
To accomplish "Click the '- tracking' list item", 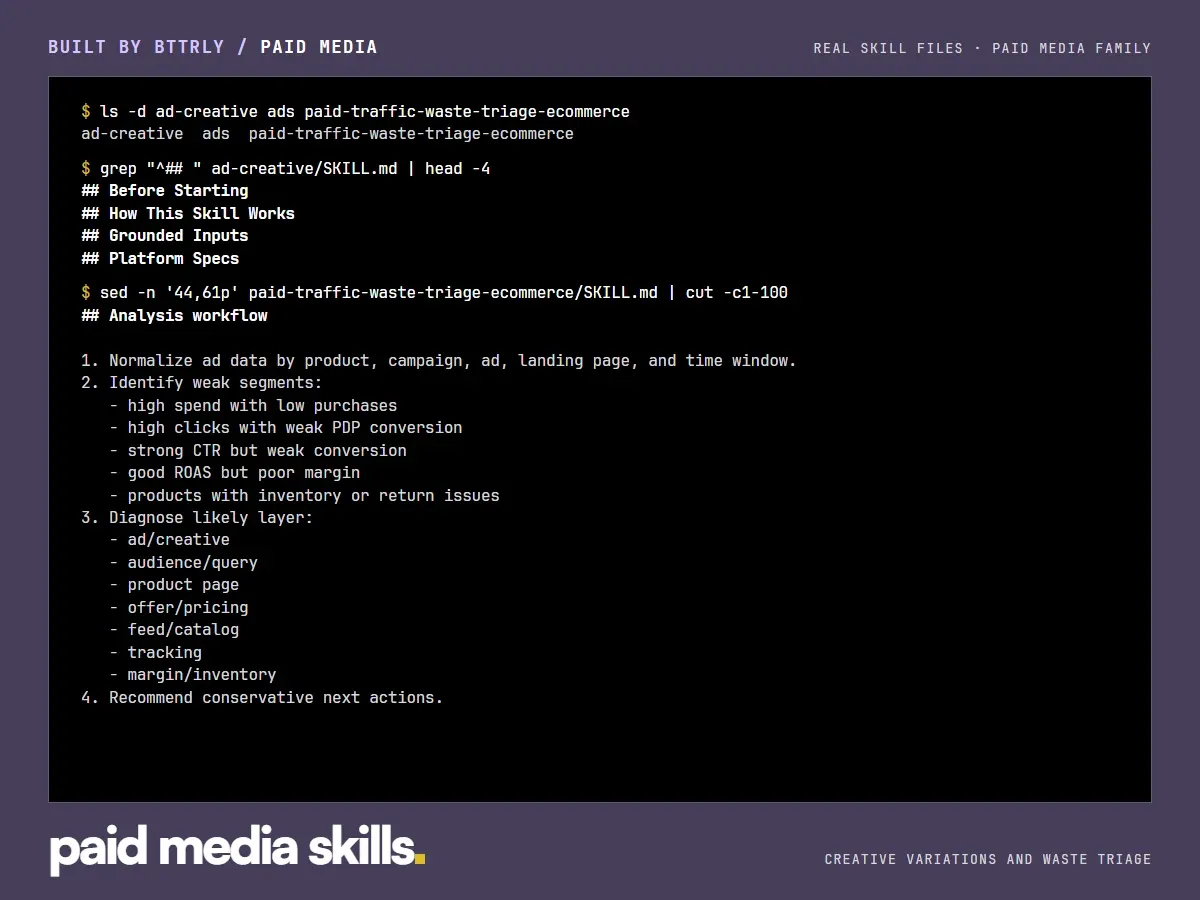I will 155,653.
